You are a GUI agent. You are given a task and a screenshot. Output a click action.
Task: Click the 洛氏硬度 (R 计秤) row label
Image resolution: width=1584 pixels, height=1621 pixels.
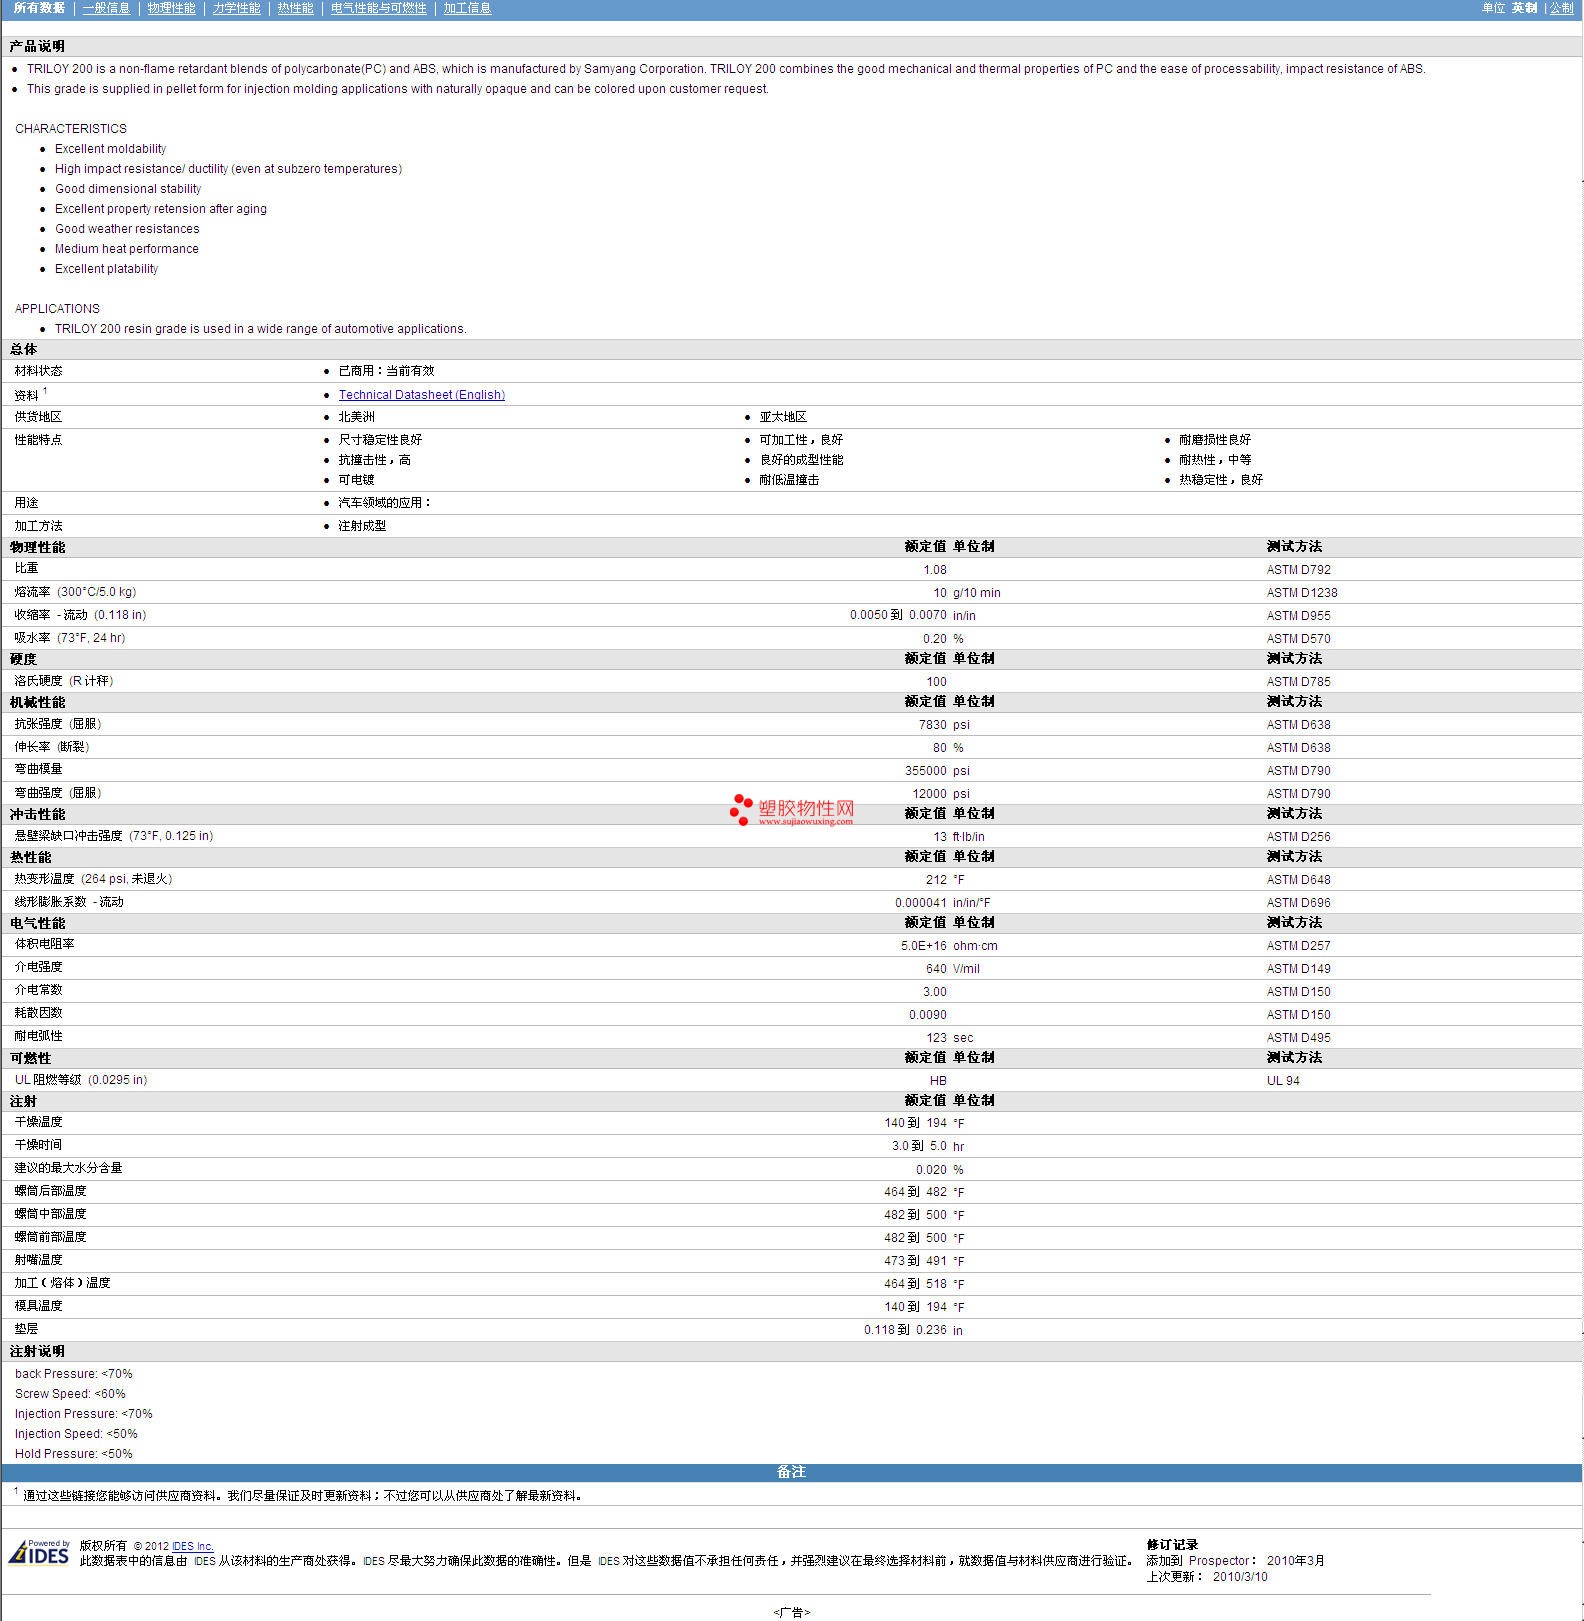tap(64, 681)
